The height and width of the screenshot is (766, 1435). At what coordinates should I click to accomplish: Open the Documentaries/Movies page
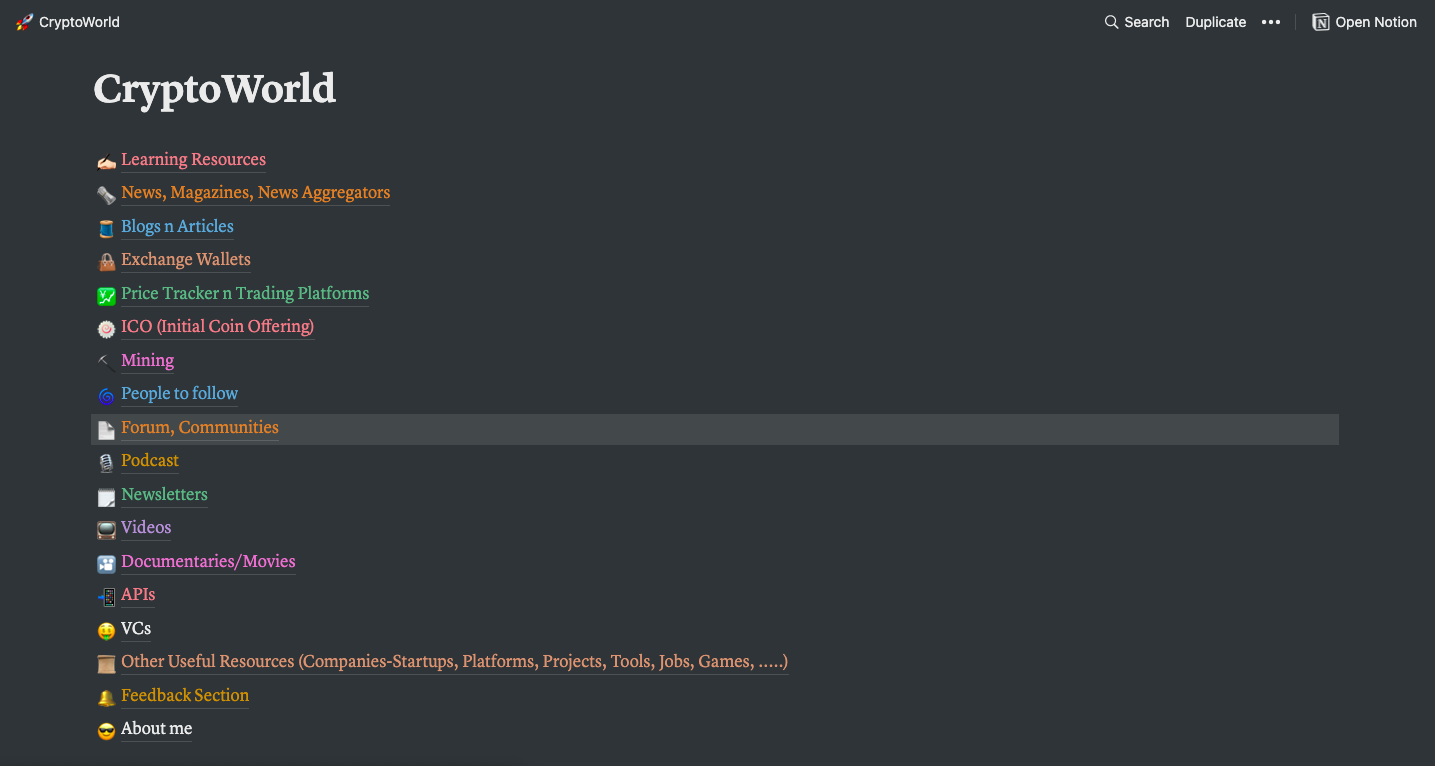(x=208, y=562)
